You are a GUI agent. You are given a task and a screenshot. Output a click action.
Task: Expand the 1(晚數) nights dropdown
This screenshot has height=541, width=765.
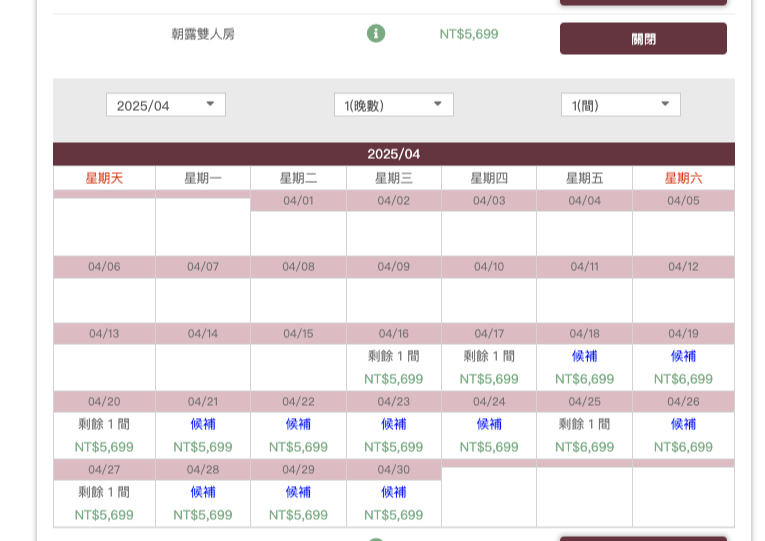(393, 105)
